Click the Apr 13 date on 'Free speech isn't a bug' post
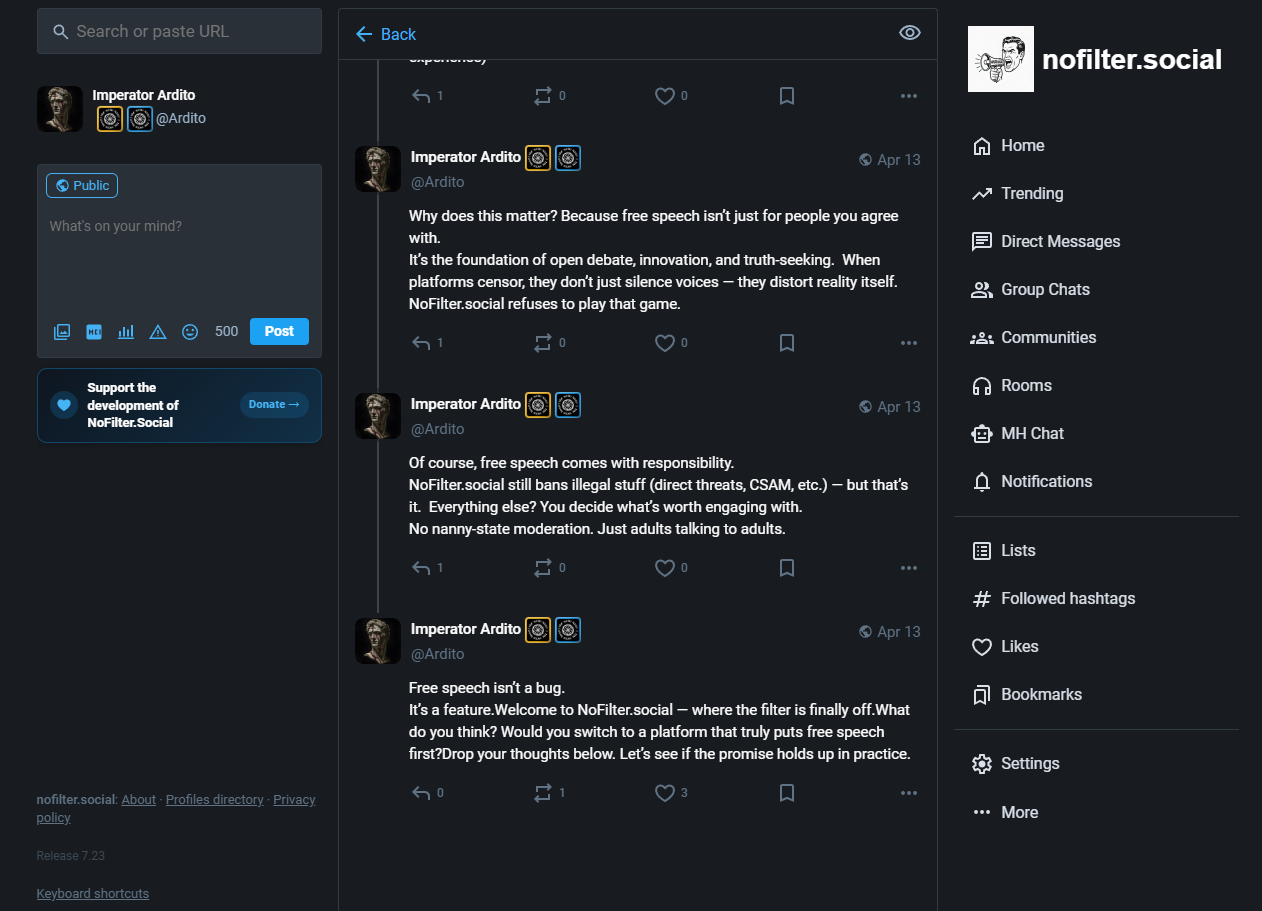This screenshot has width=1262, height=911. pyautogui.click(x=898, y=631)
